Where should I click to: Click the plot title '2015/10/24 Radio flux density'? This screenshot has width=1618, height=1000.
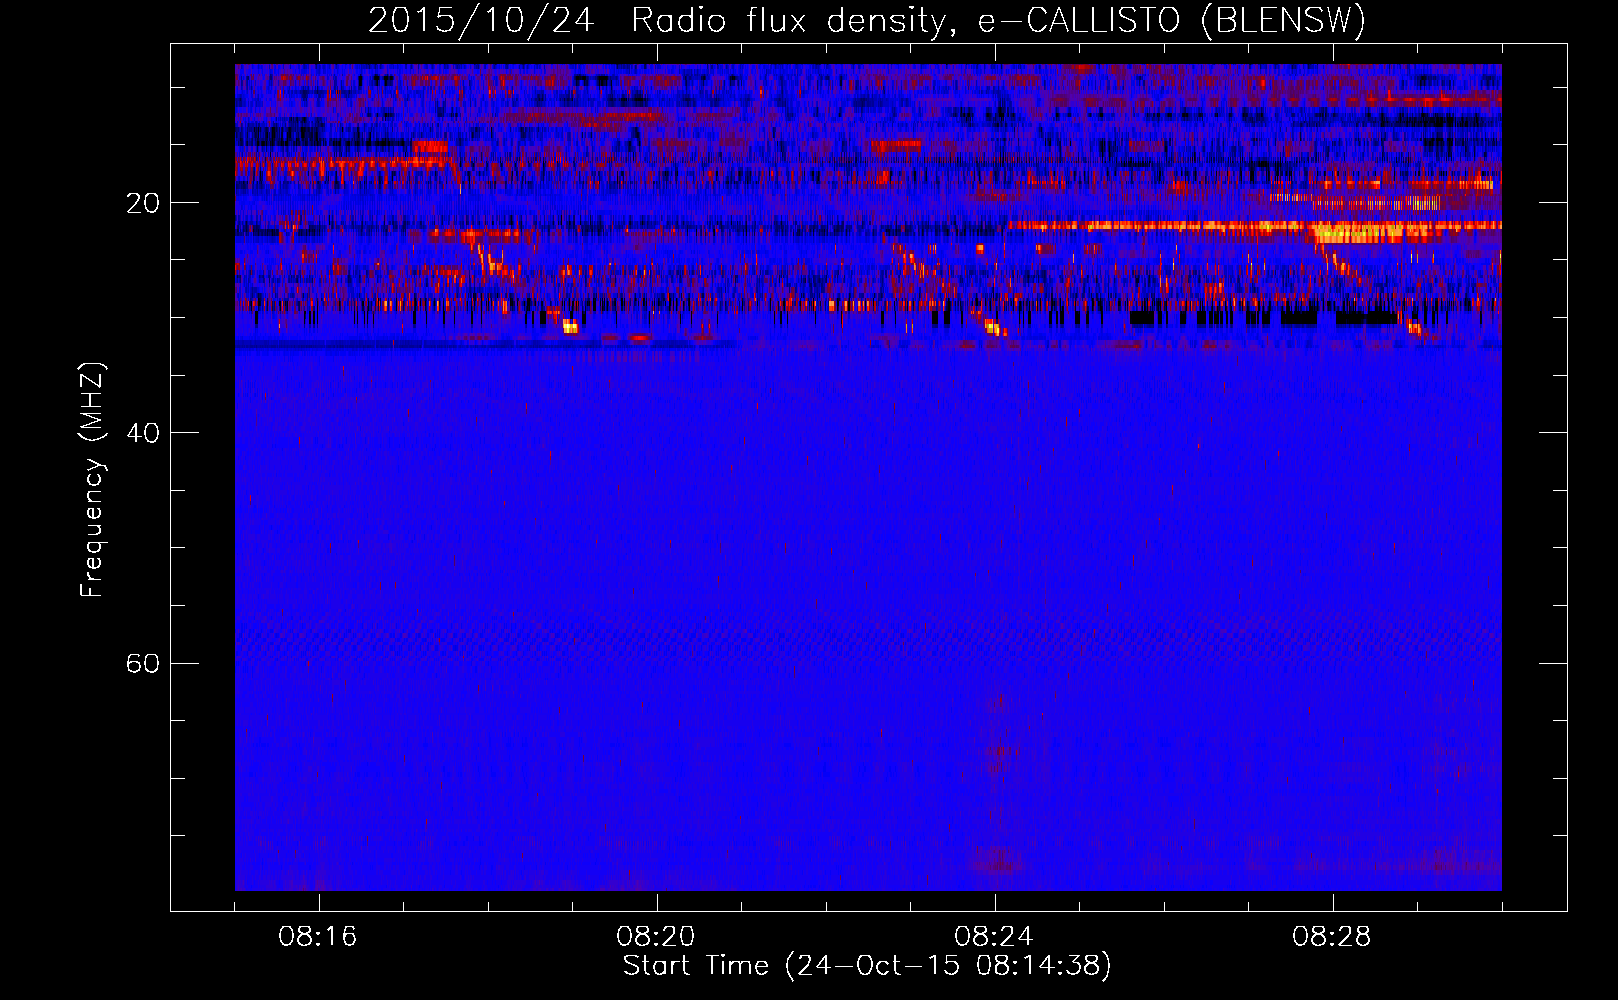point(867,20)
